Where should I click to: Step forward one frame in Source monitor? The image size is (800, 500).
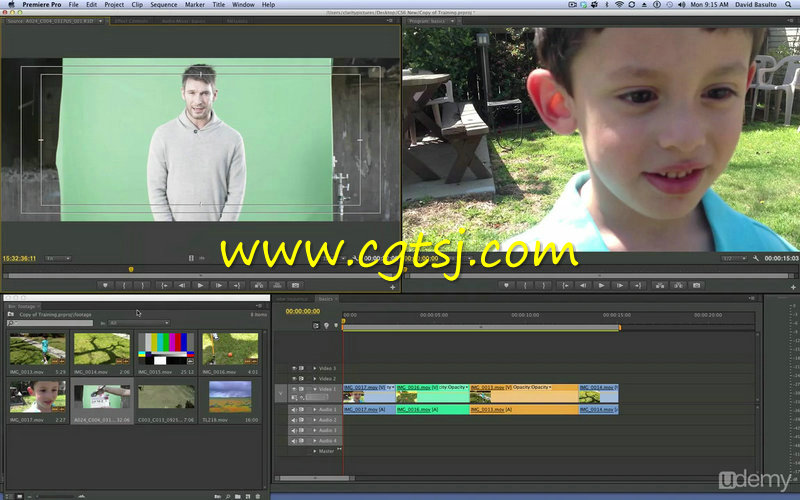pyautogui.click(x=218, y=286)
